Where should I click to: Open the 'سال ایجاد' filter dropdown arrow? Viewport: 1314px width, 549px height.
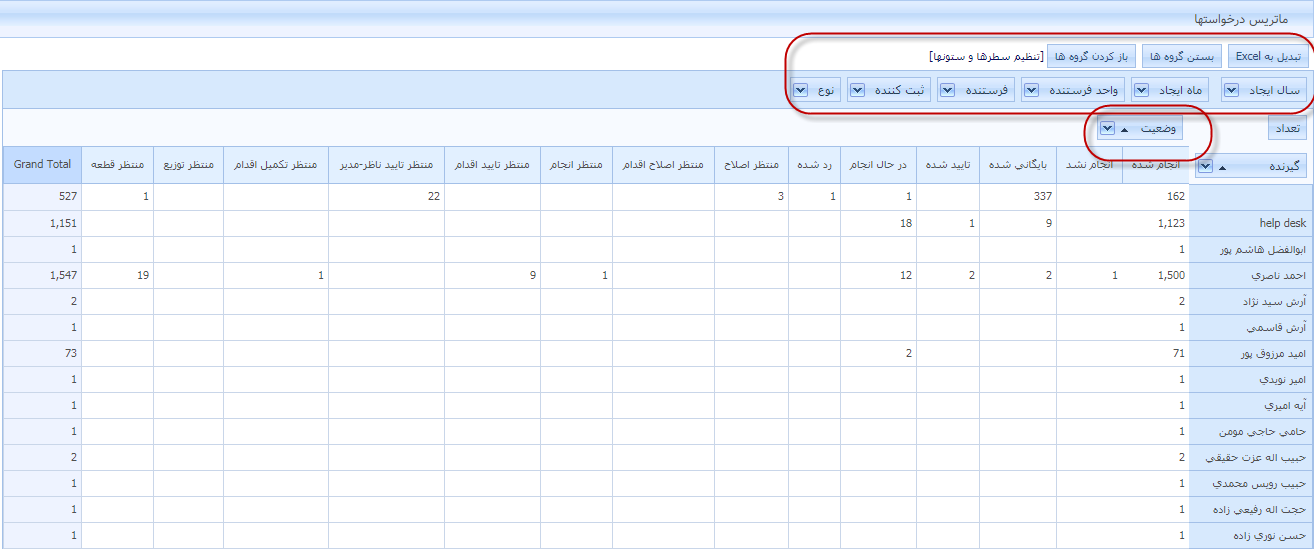[x=1231, y=91]
